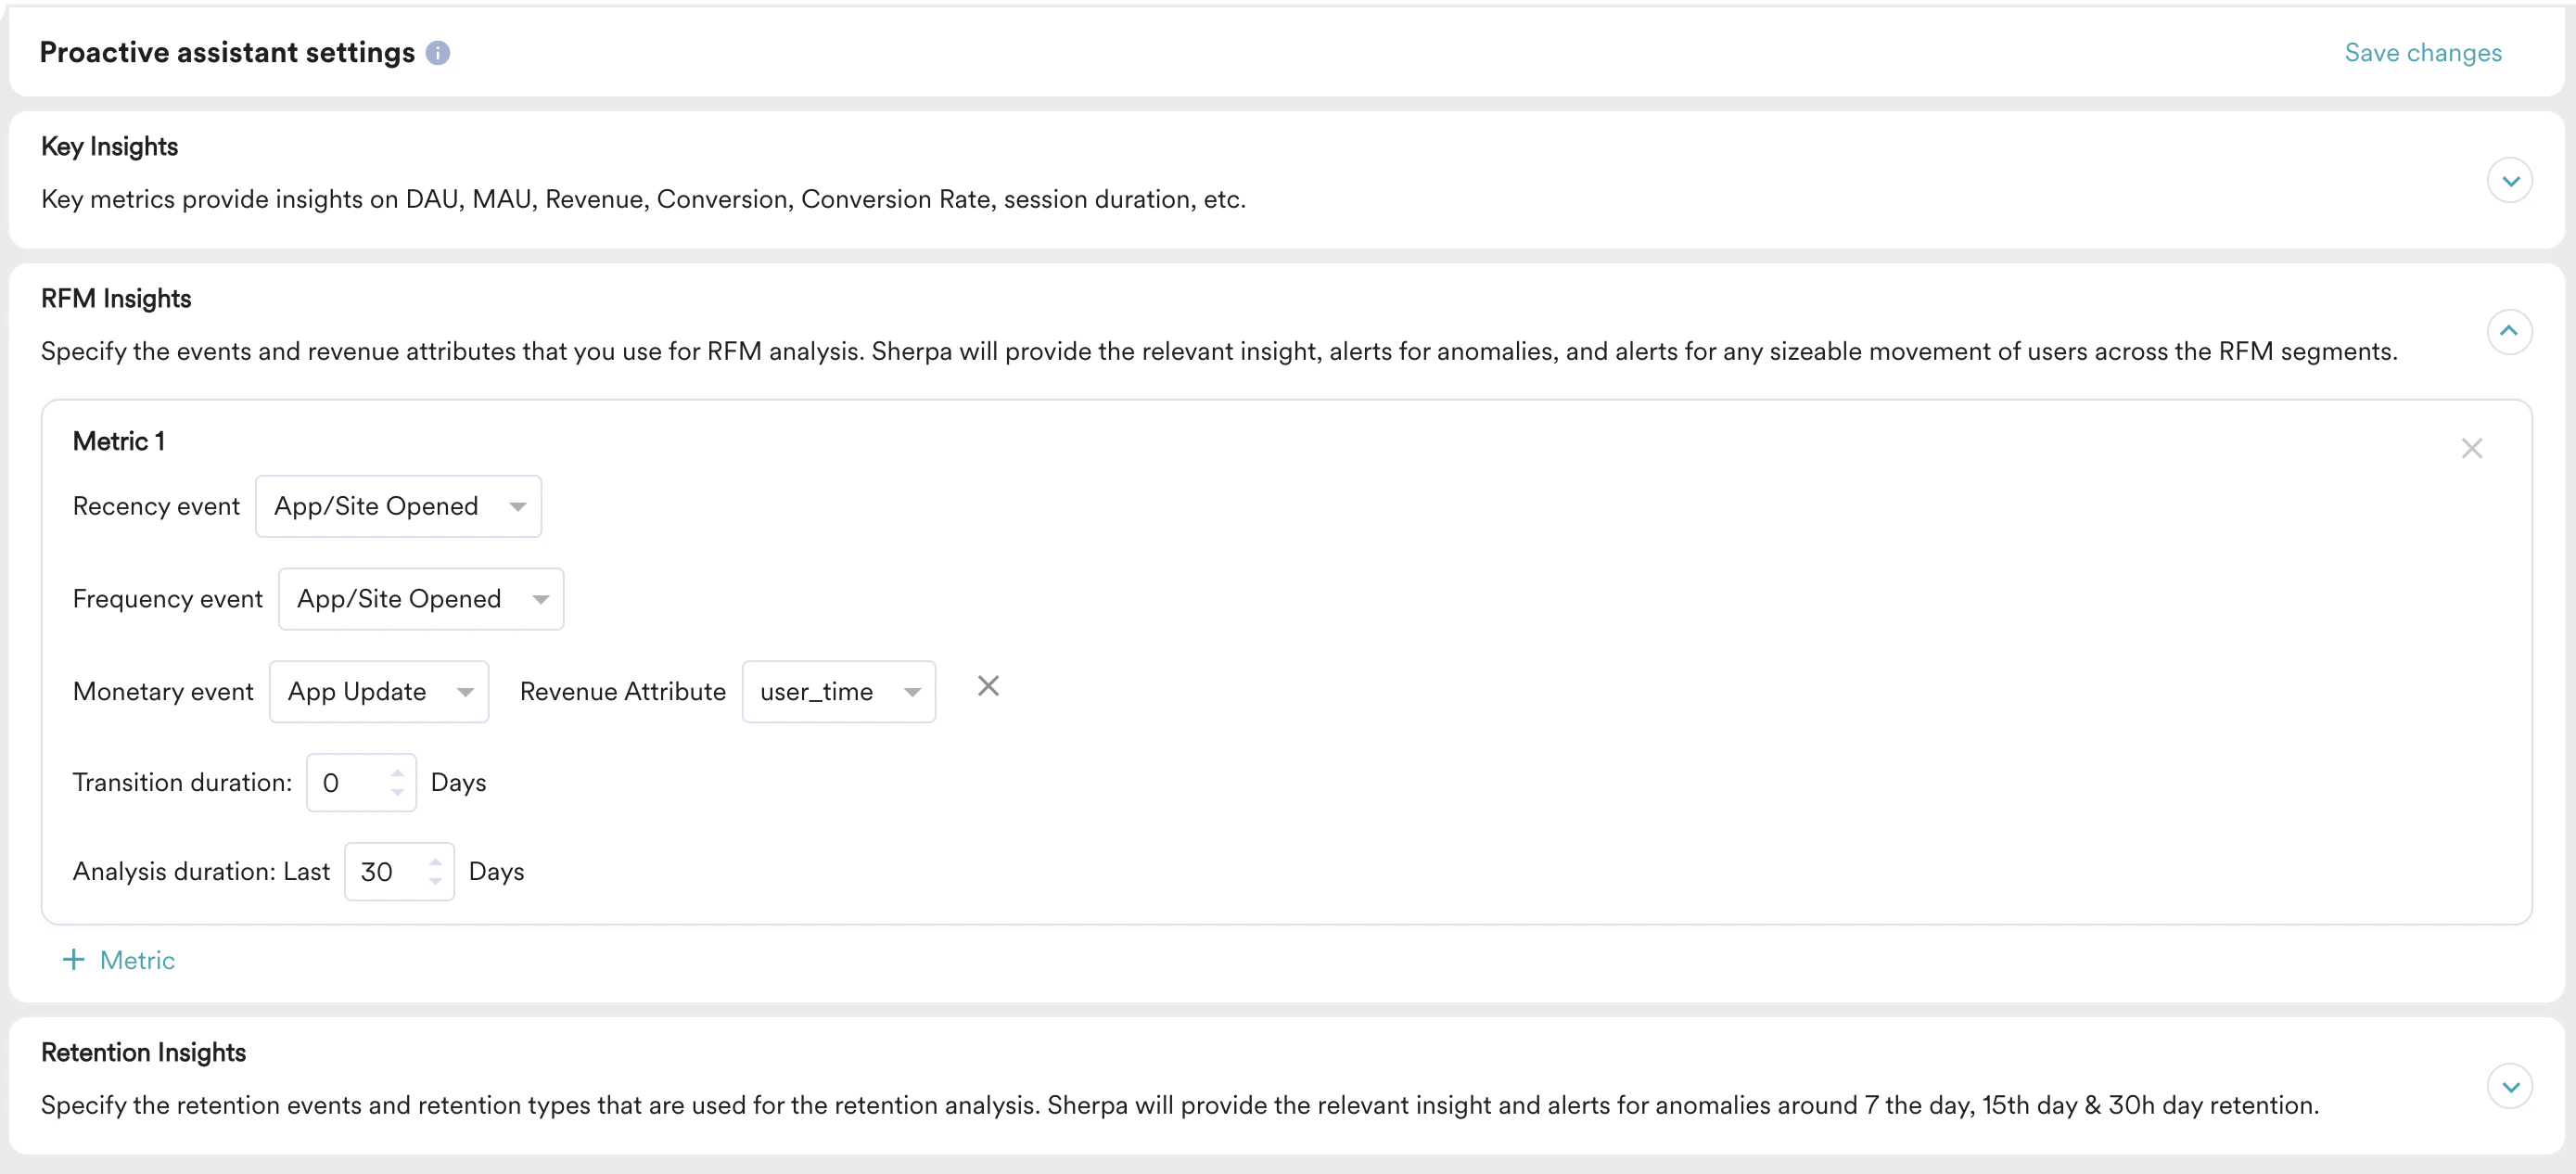Click Save changes
Image resolution: width=2576 pixels, height=1174 pixels.
tap(2422, 52)
